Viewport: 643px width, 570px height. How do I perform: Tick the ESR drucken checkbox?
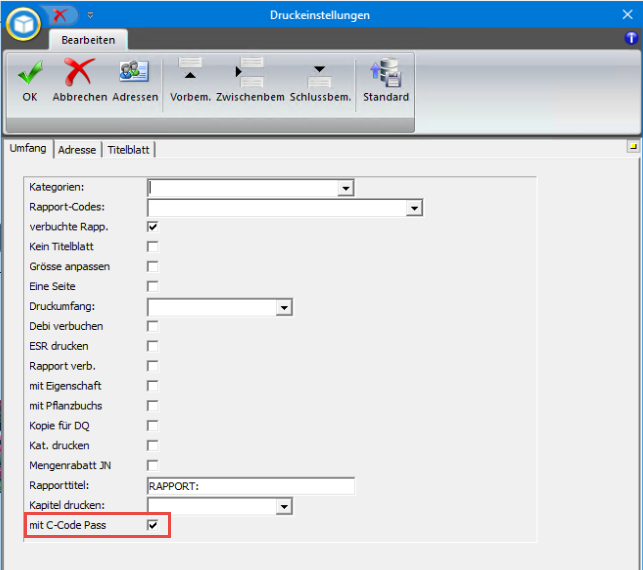(x=153, y=346)
